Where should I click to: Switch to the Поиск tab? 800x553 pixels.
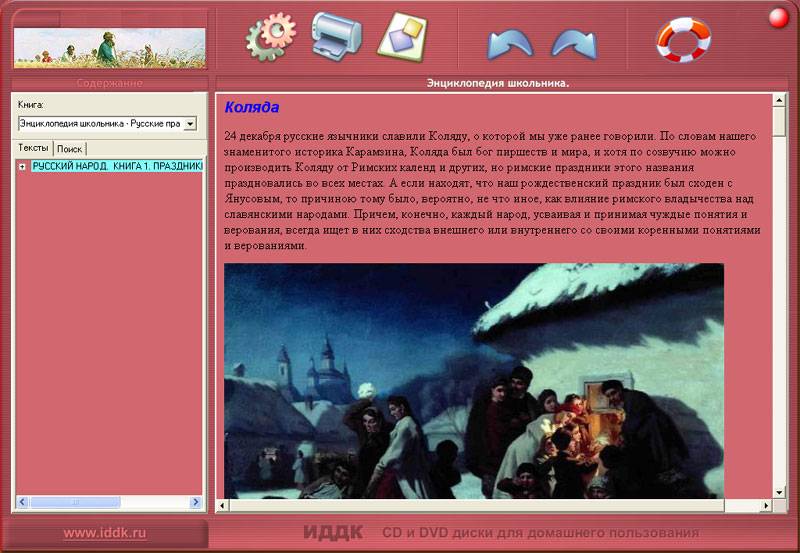[x=70, y=148]
